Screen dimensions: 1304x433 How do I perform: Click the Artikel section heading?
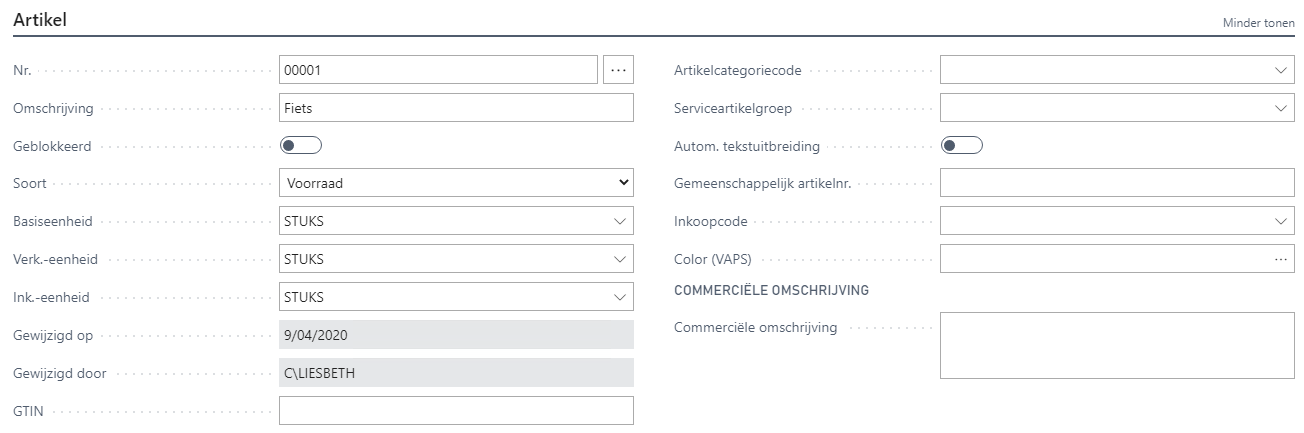(40, 19)
